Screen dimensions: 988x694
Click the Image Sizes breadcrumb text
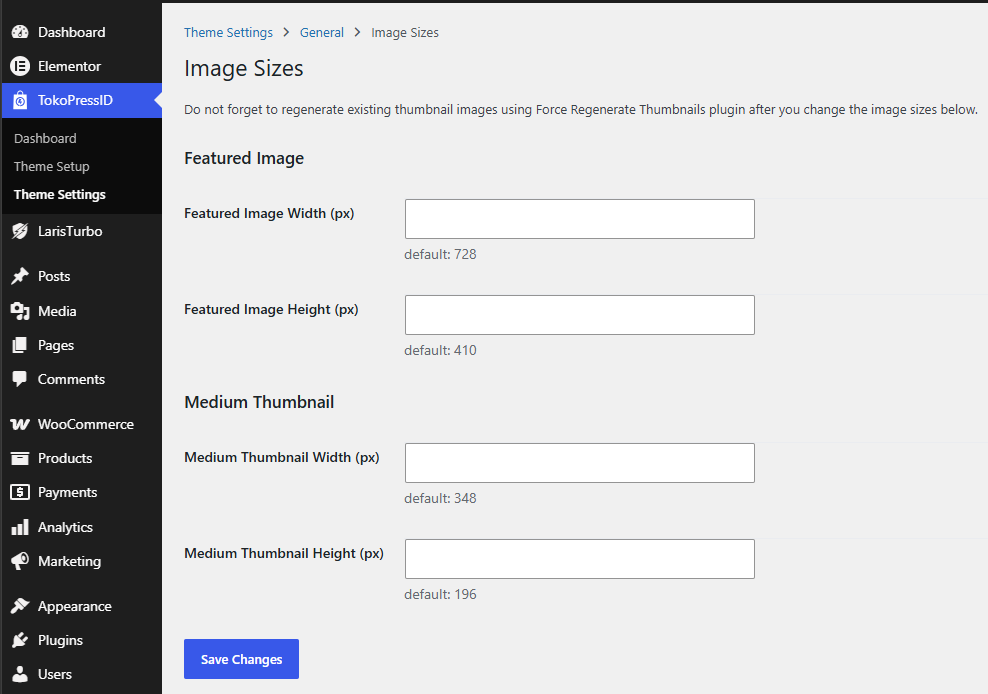(x=405, y=33)
